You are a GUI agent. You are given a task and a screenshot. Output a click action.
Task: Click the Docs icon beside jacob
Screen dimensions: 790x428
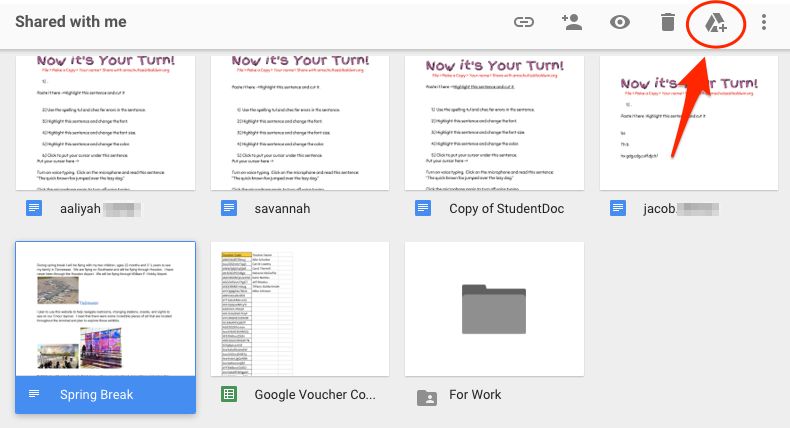coord(618,208)
